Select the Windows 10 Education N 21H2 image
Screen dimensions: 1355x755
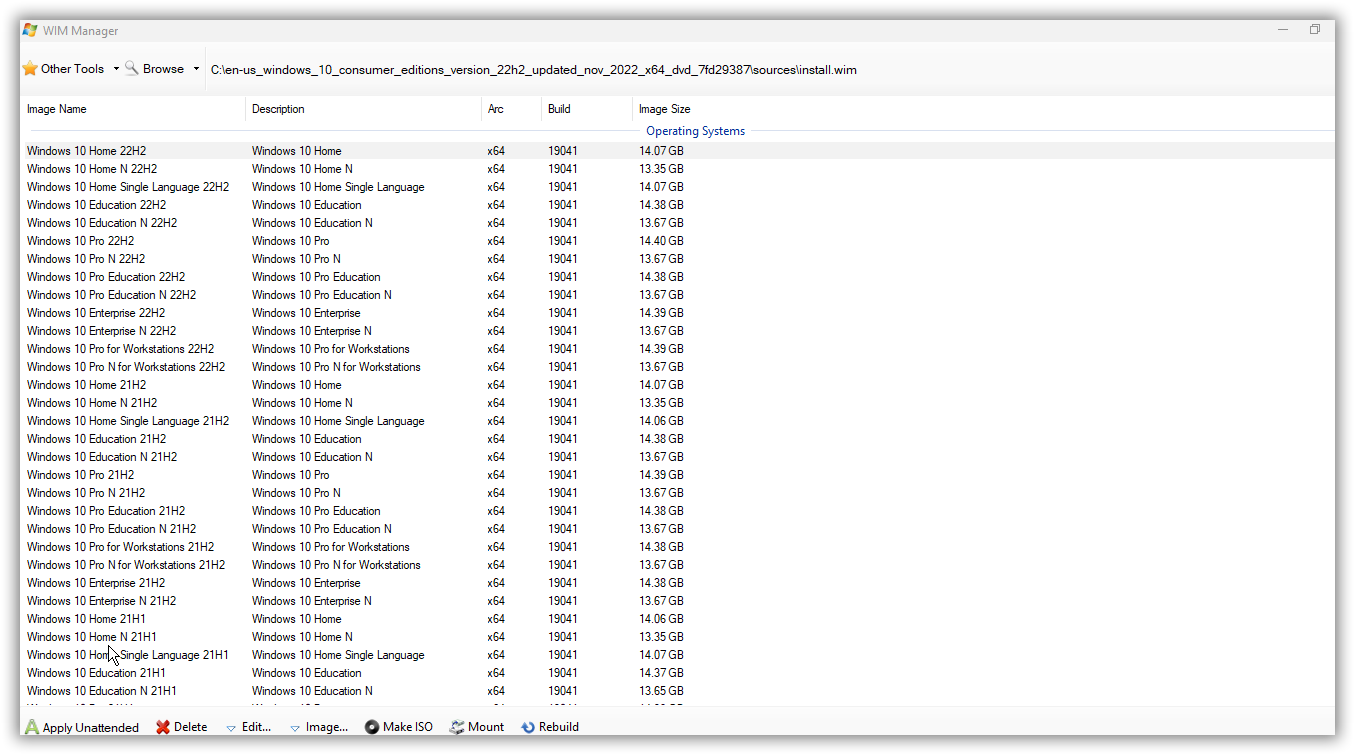[x=102, y=457]
